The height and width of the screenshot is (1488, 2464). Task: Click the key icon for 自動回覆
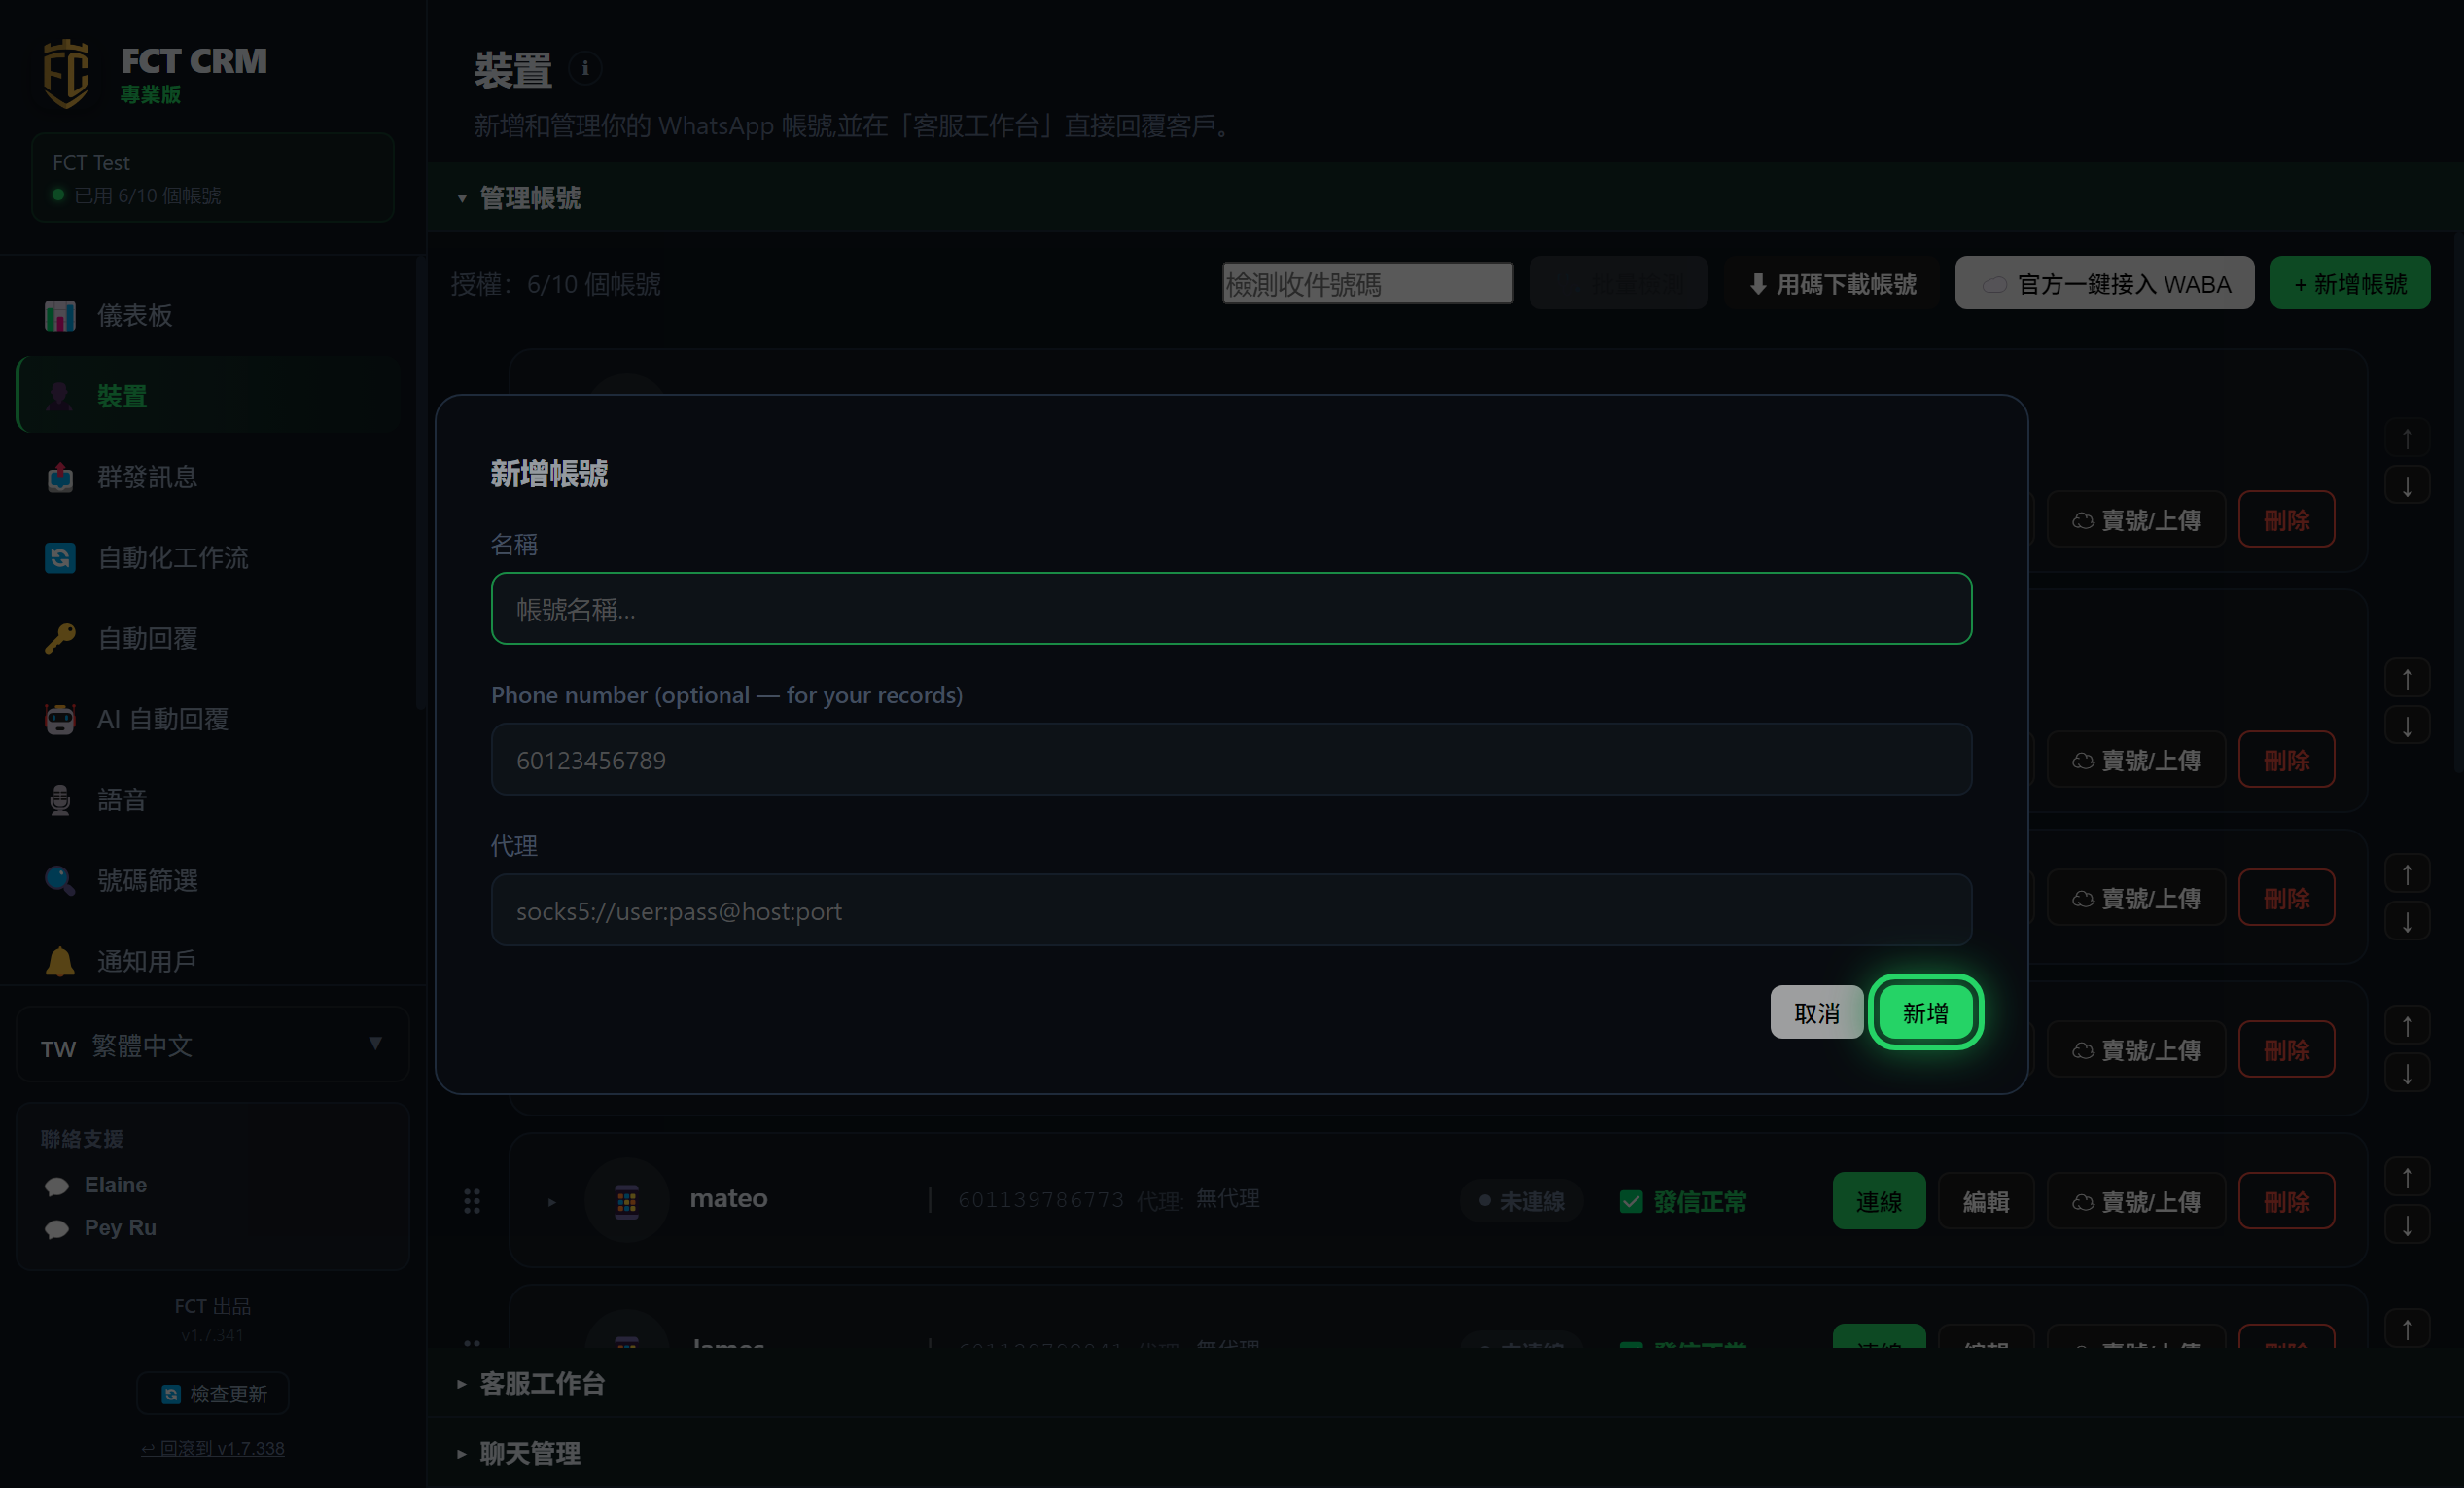pyautogui.click(x=60, y=638)
